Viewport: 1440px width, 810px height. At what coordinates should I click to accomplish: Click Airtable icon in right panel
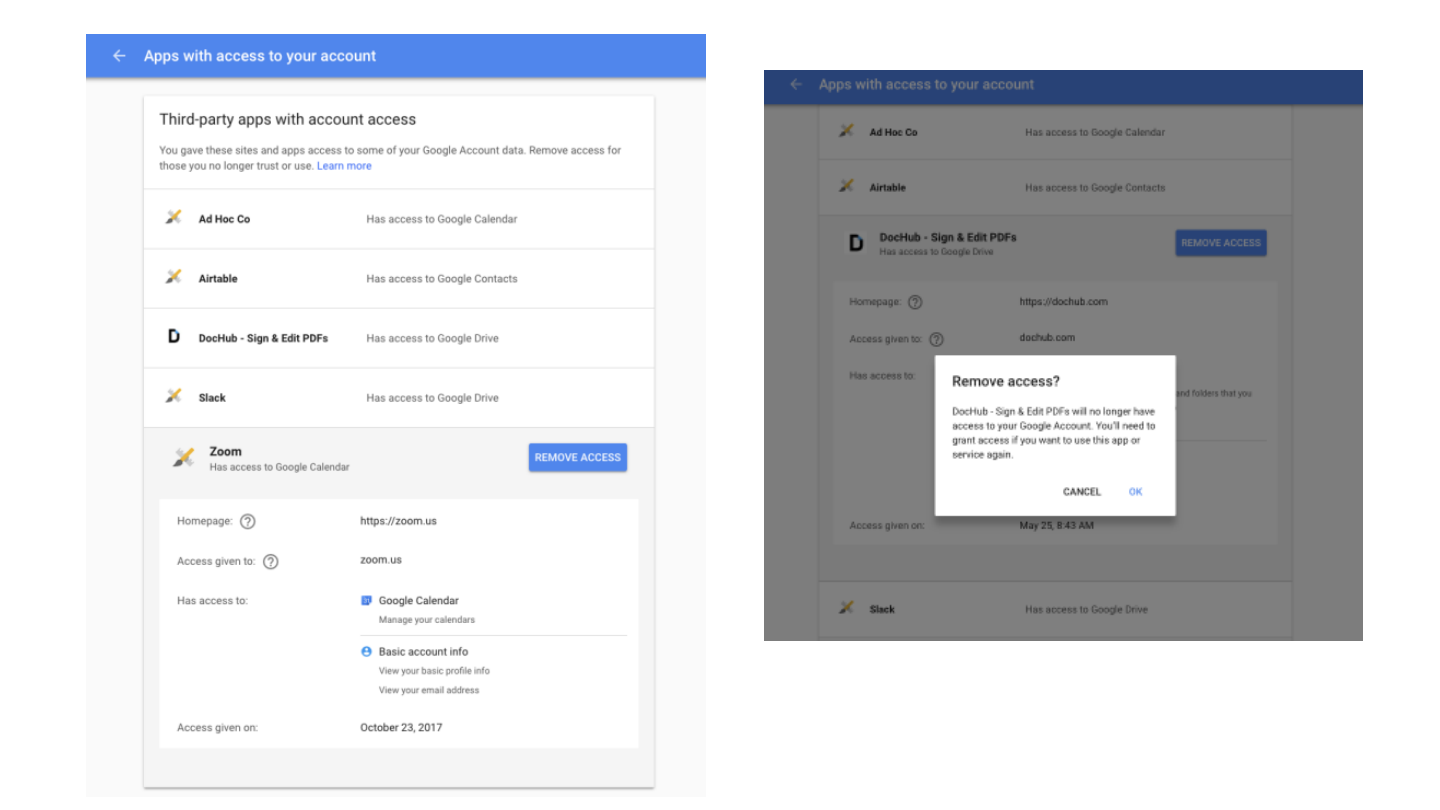(x=847, y=186)
